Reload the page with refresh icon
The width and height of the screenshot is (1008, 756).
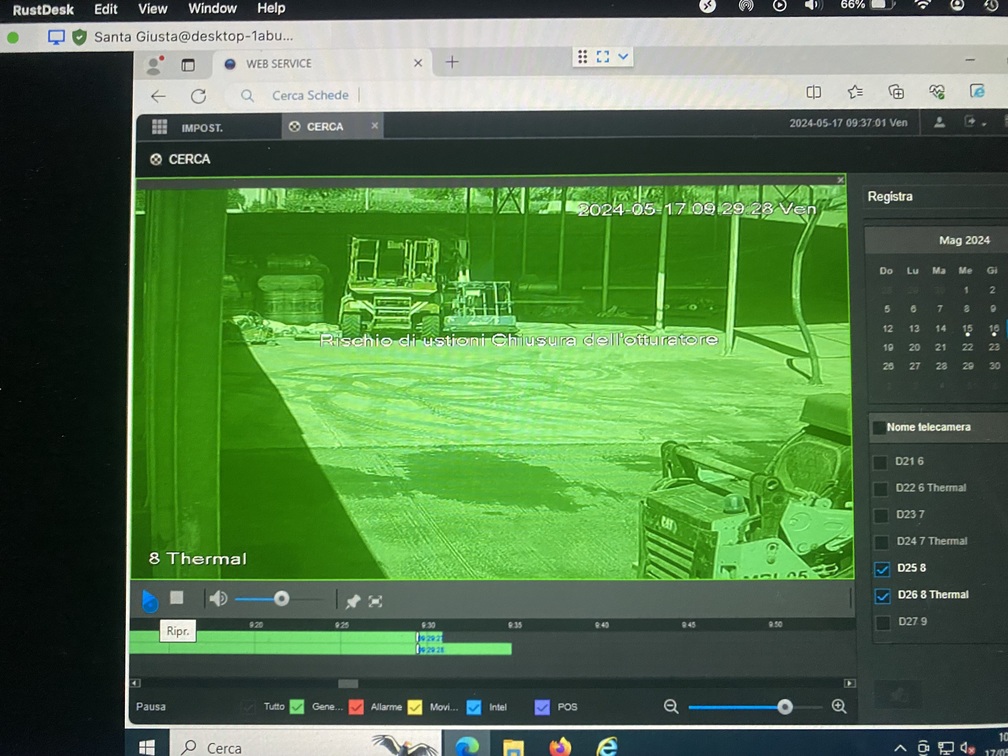tap(199, 96)
